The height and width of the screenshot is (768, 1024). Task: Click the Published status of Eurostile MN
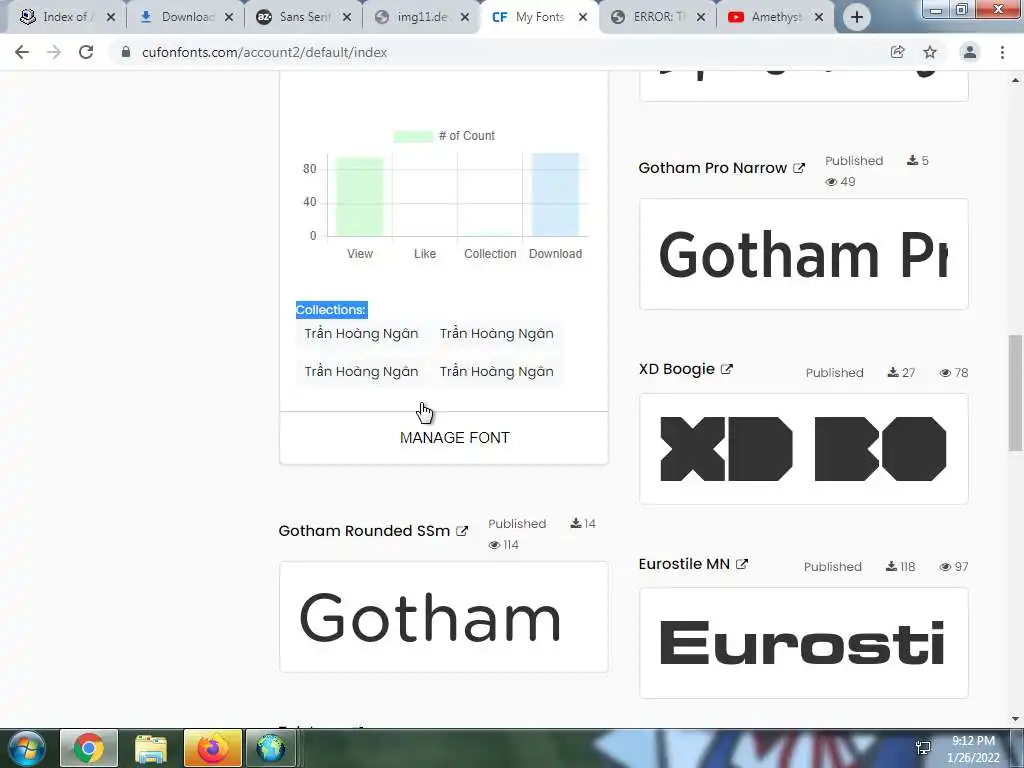(x=833, y=567)
